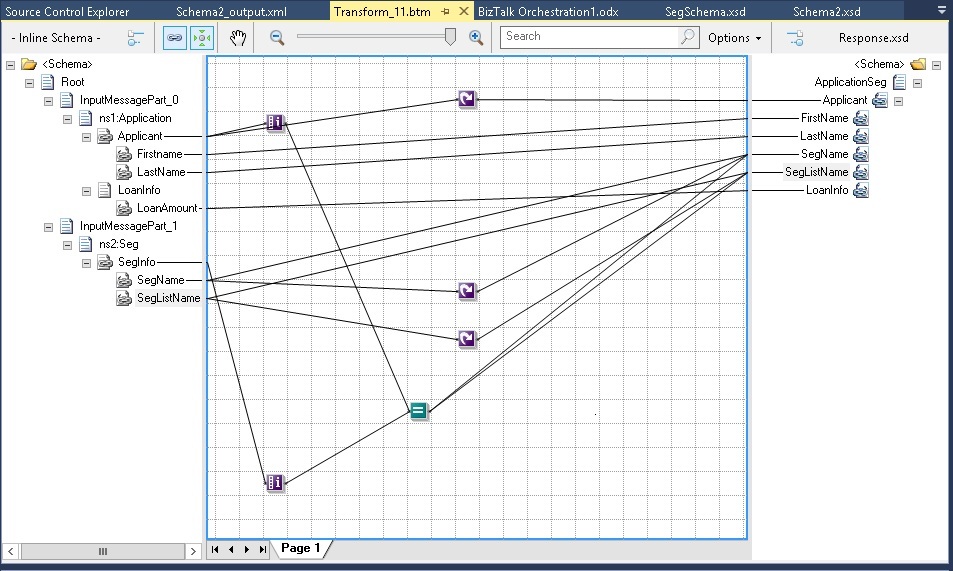The width and height of the screenshot is (953, 571).
Task: Select the destination LoanInfo element
Action: [827, 190]
